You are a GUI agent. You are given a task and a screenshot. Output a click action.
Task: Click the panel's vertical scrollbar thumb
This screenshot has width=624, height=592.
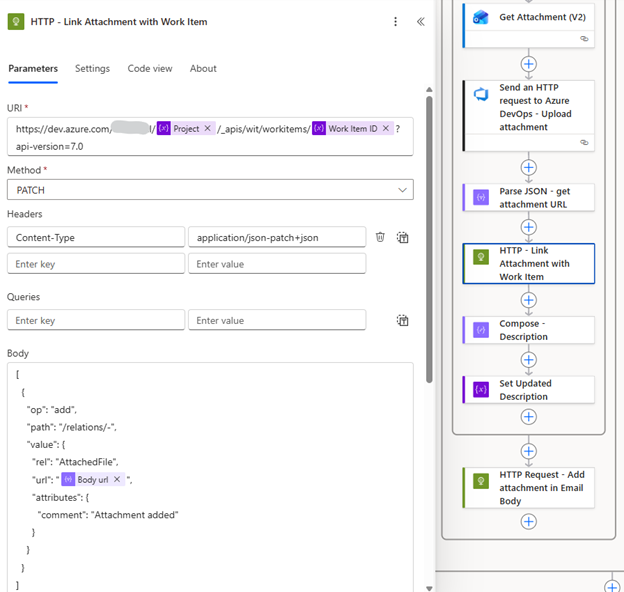(x=429, y=239)
